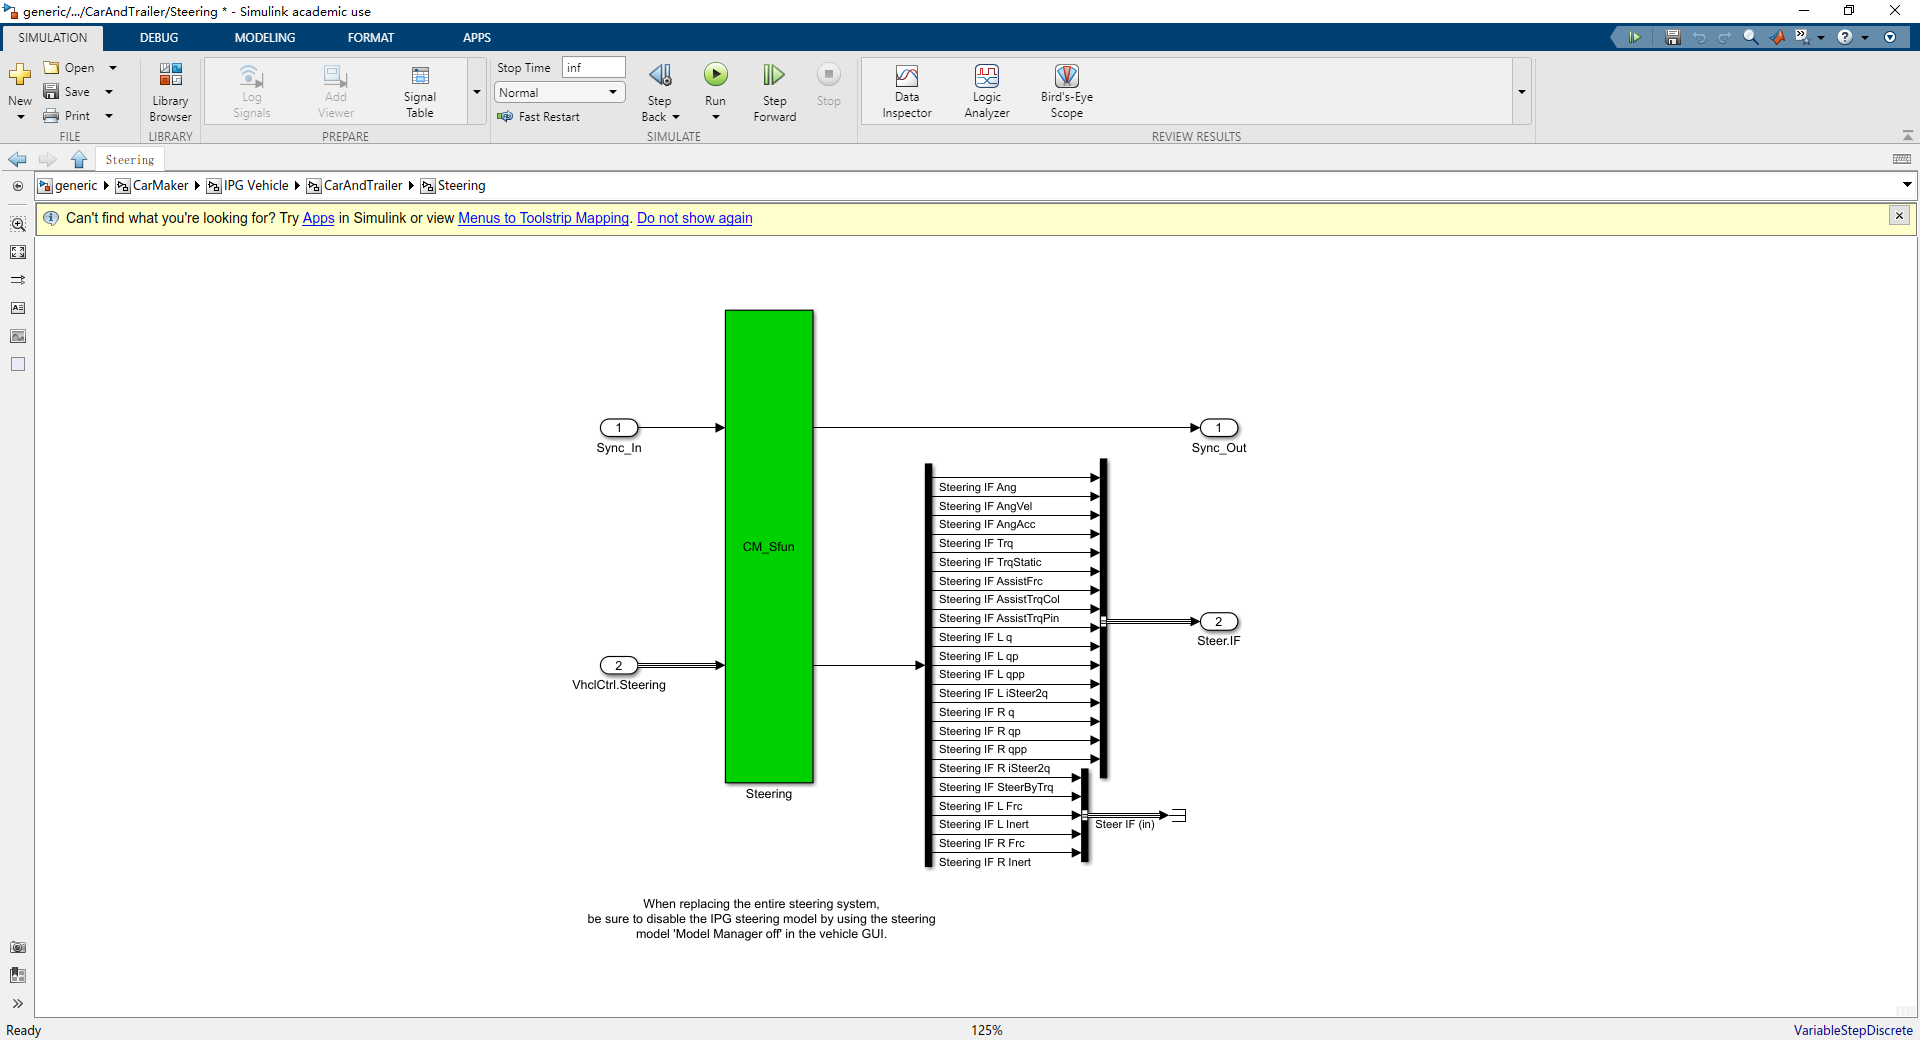This screenshot has width=1920, height=1040.
Task: Click the screenshot camera icon at bottom left
Action: (18, 947)
